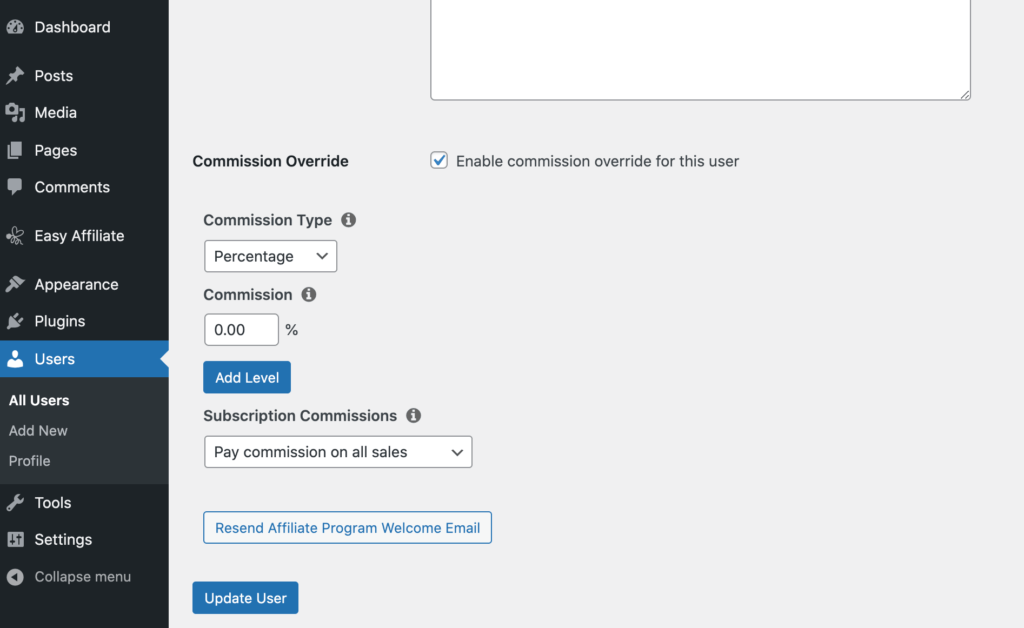Screen dimensions: 1024x628
Task: Open the Subscription Commissions dropdown
Action: tap(338, 451)
